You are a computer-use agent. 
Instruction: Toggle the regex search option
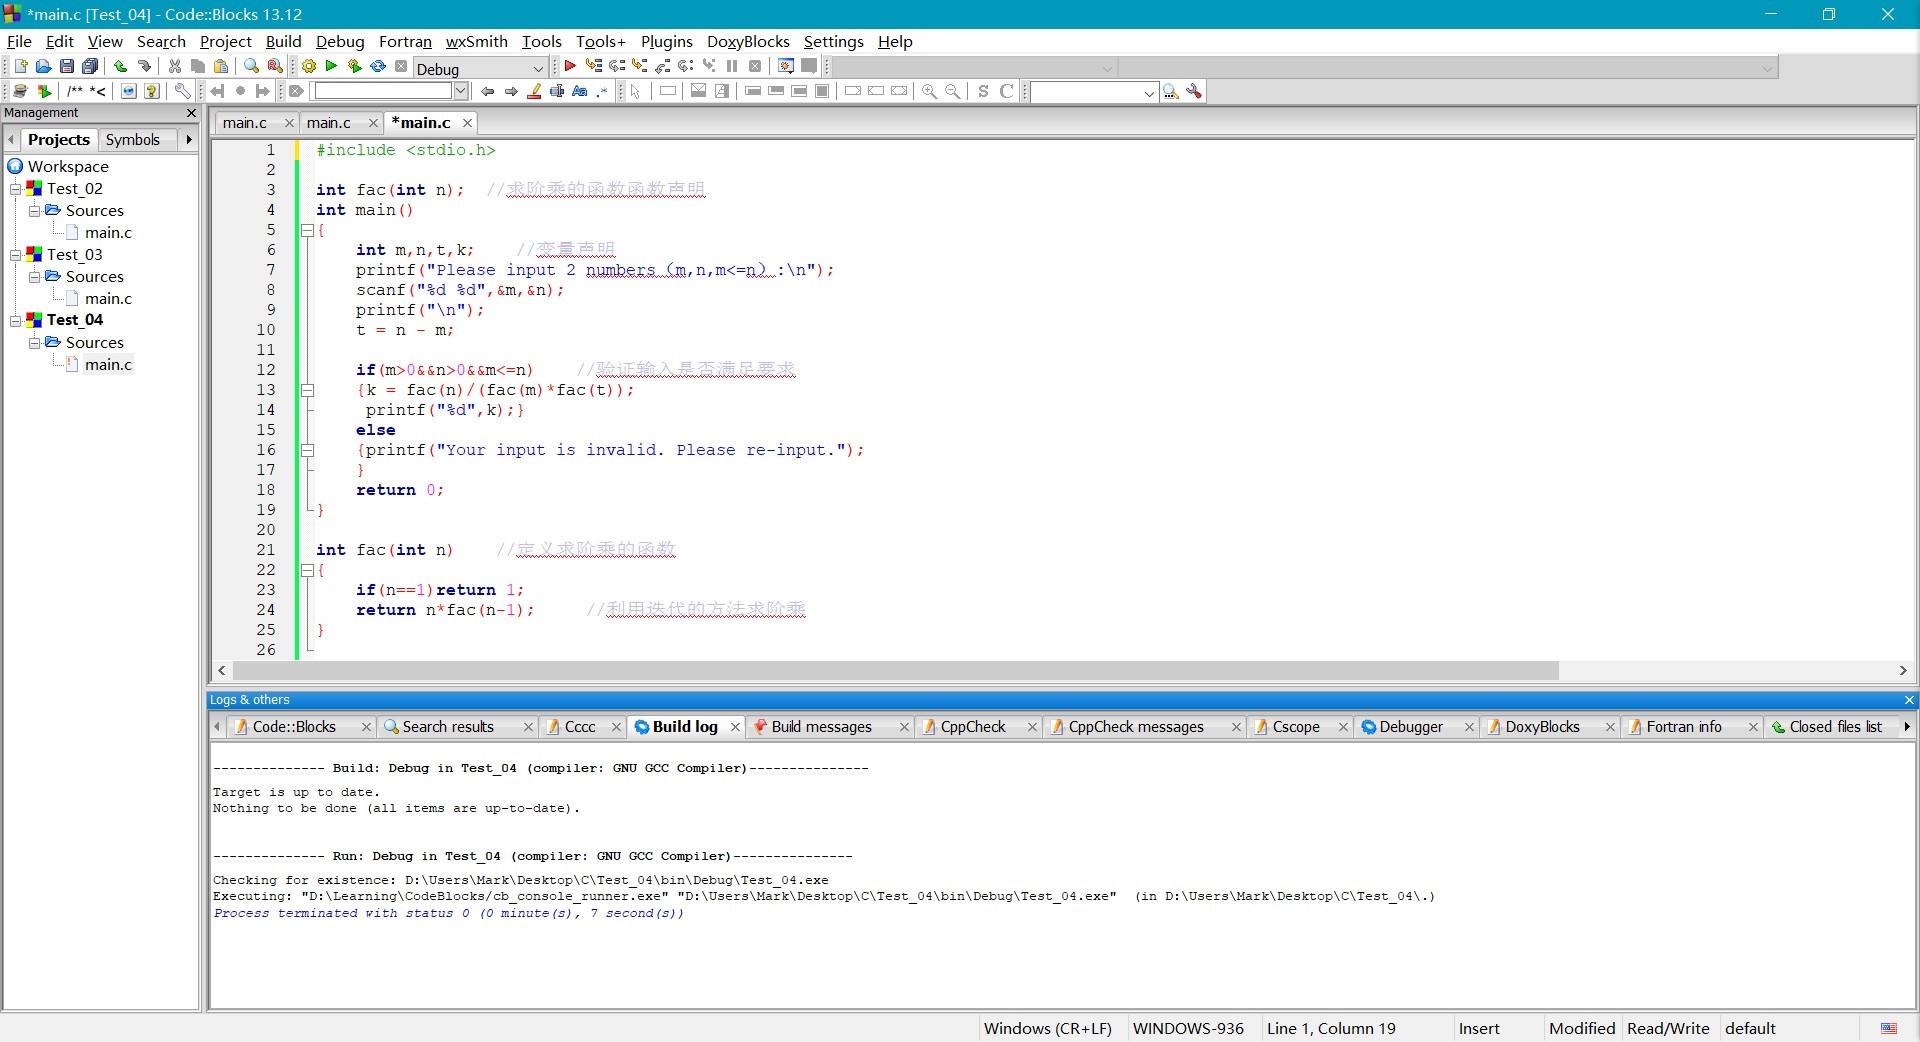(x=603, y=91)
